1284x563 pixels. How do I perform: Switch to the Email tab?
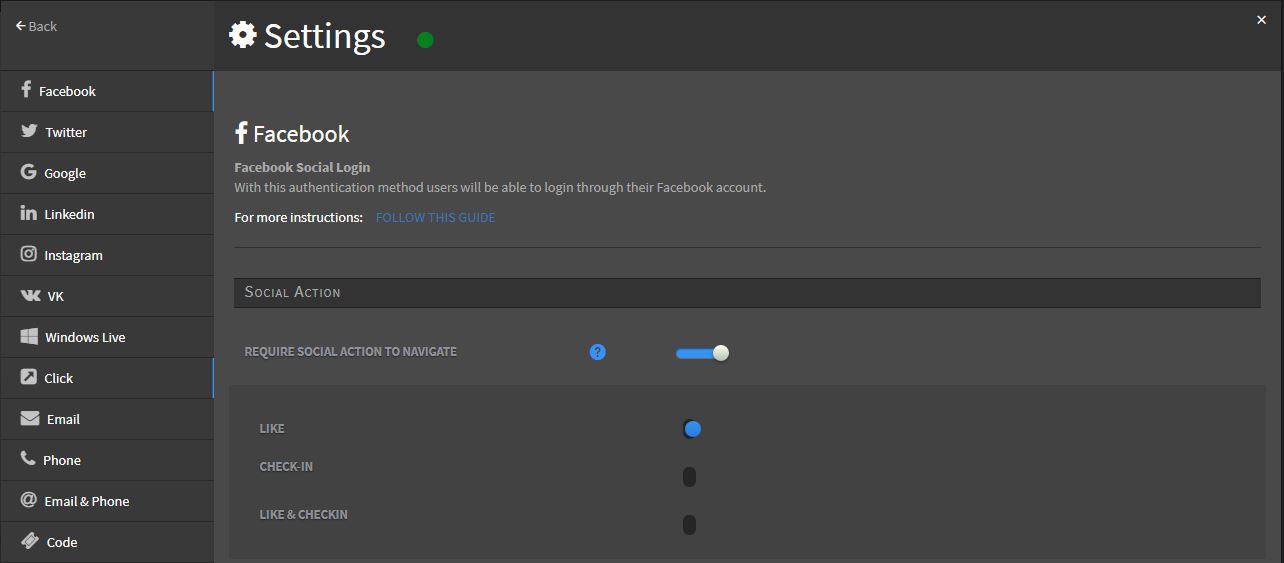[107, 418]
